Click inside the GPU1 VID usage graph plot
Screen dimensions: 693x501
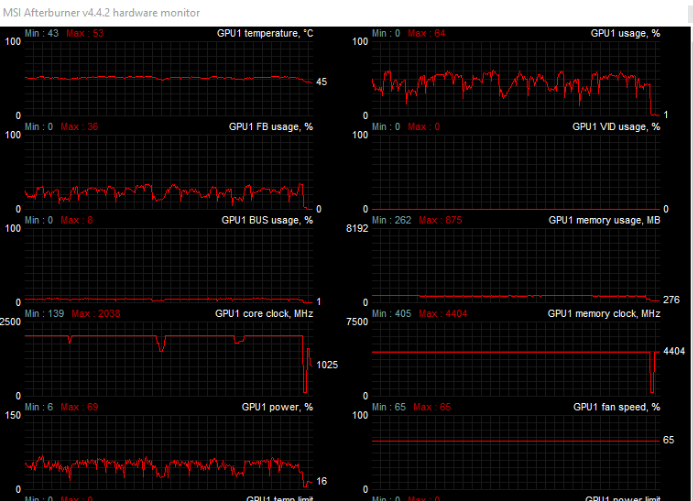pyautogui.click(x=516, y=172)
